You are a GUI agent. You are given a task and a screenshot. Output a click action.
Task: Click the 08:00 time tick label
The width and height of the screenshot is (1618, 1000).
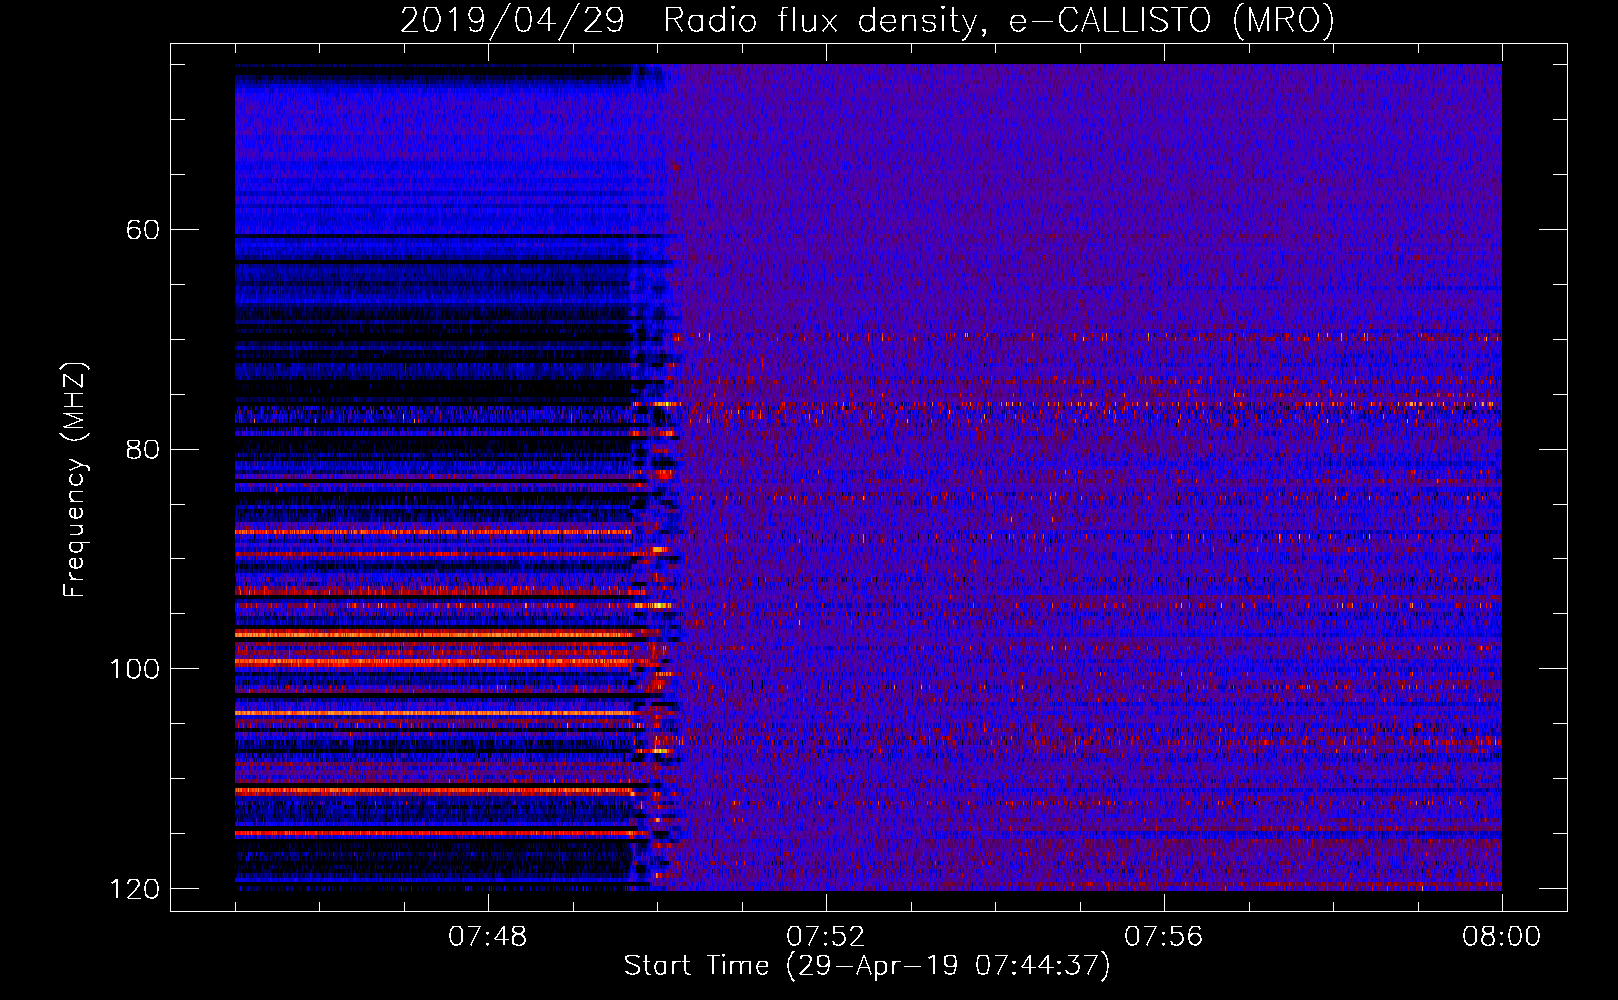(1501, 937)
